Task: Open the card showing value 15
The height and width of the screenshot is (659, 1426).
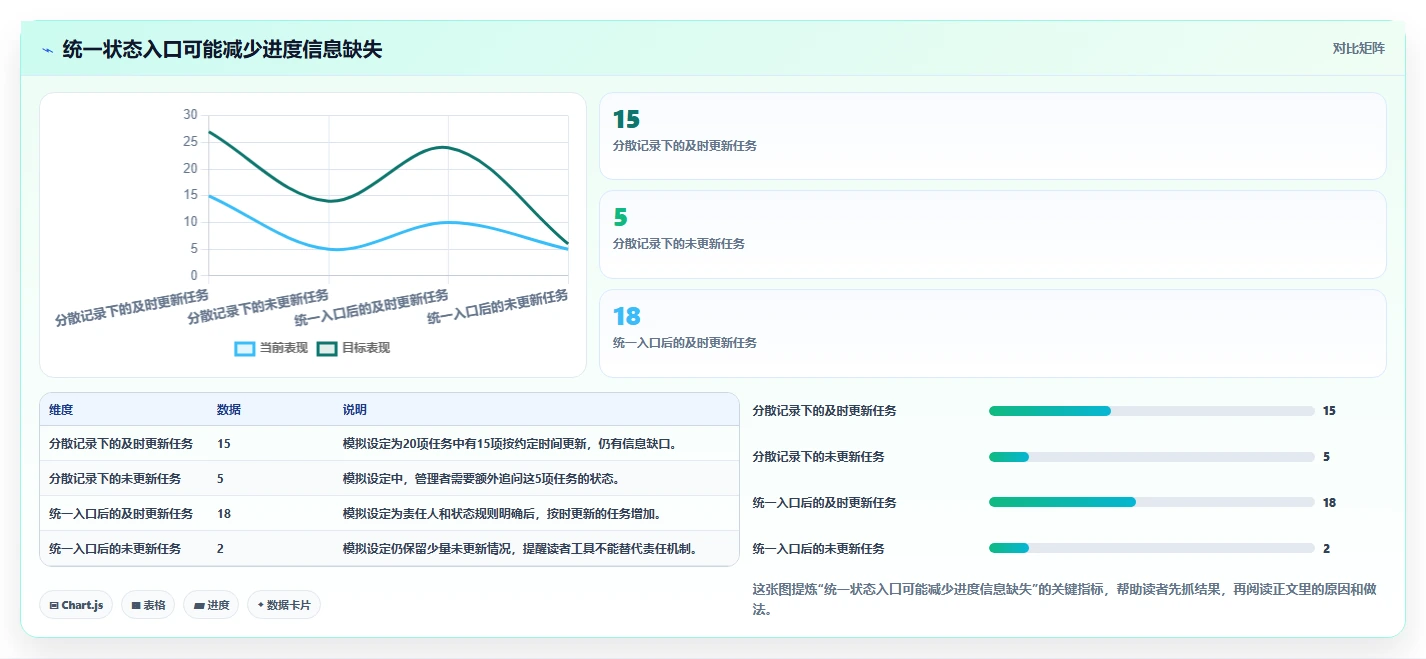Action: point(992,136)
